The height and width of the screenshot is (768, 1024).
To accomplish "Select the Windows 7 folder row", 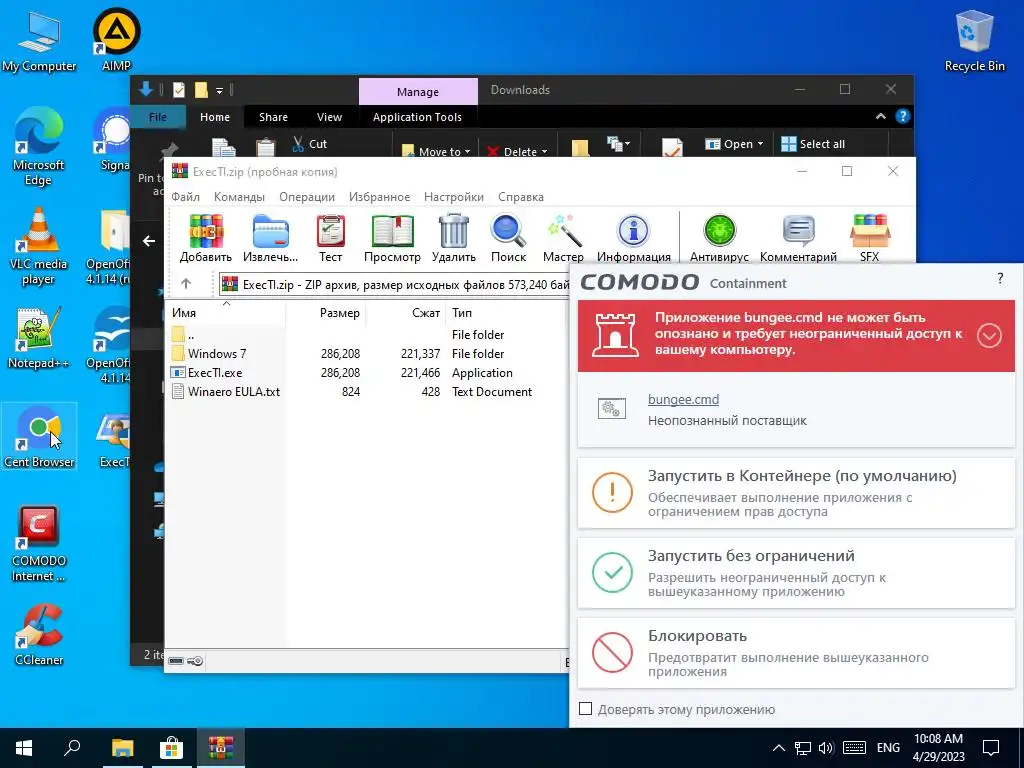I will [217, 353].
